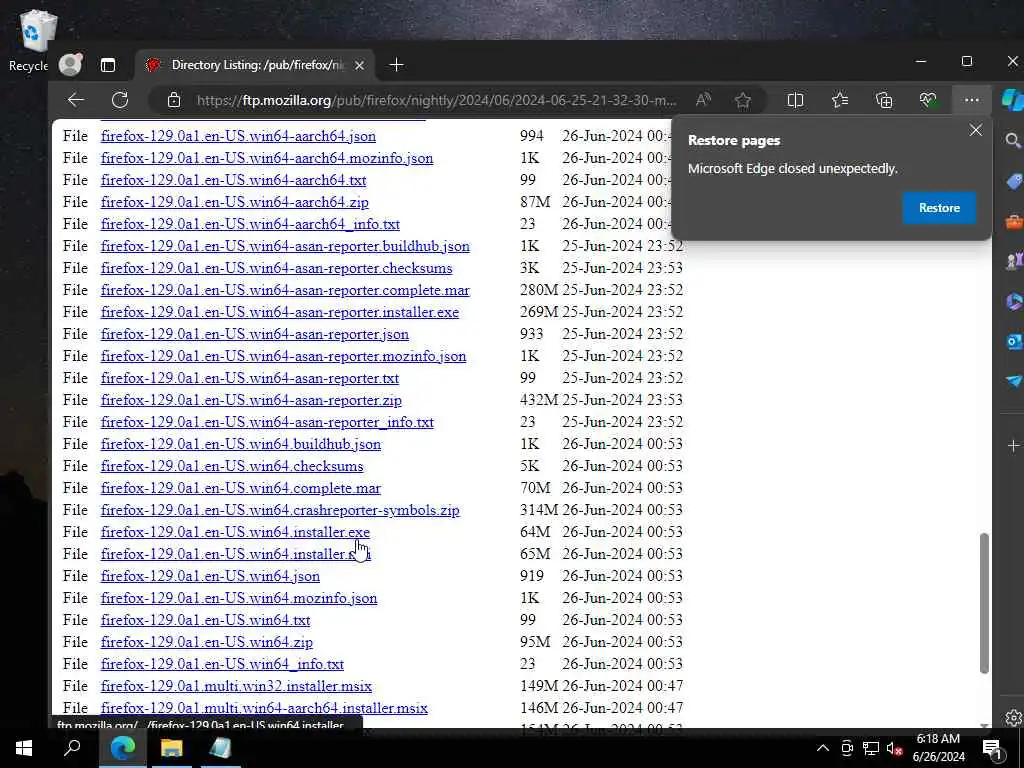Open the Tools briefcase sidebar icon
This screenshot has height=768, width=1024.
[1014, 222]
